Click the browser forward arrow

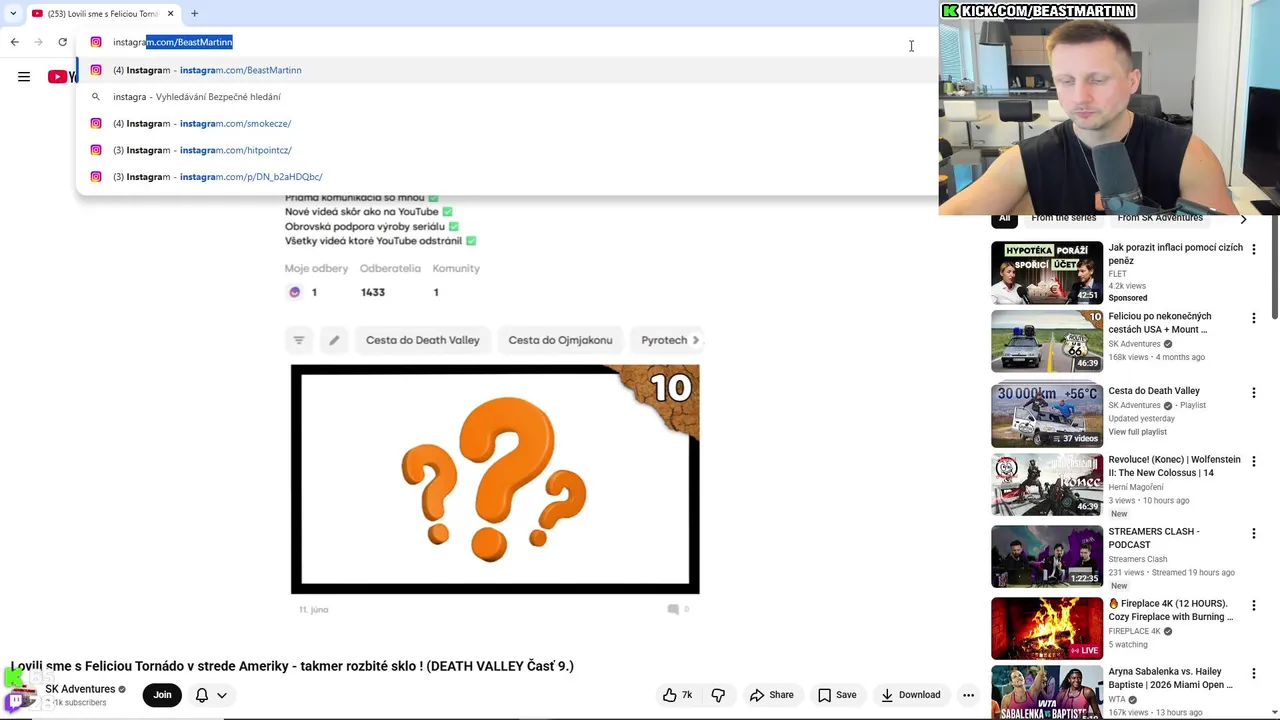click(x=38, y=42)
